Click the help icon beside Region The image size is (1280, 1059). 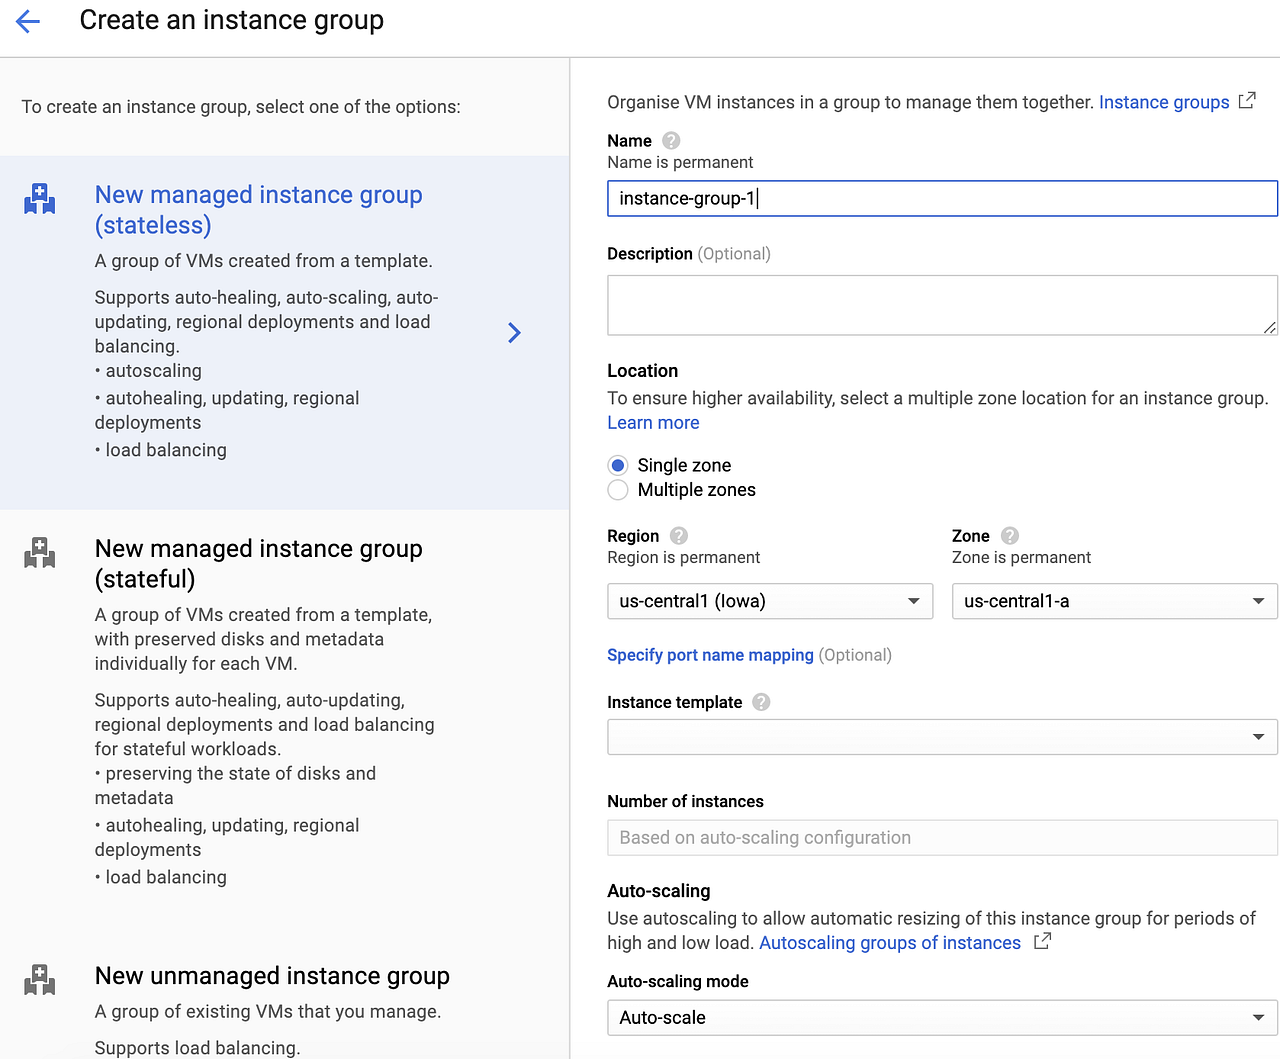pyautogui.click(x=679, y=536)
